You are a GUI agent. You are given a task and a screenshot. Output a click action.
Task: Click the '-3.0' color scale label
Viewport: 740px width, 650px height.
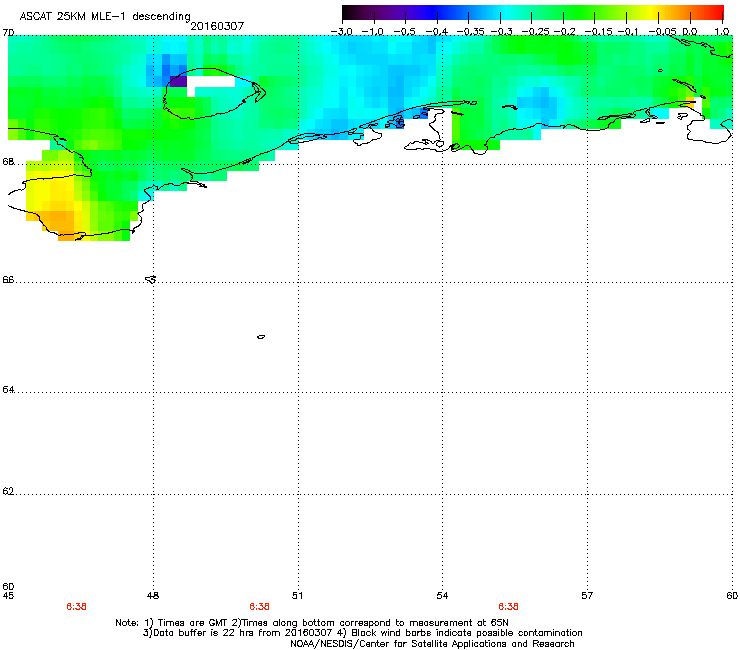coord(342,31)
